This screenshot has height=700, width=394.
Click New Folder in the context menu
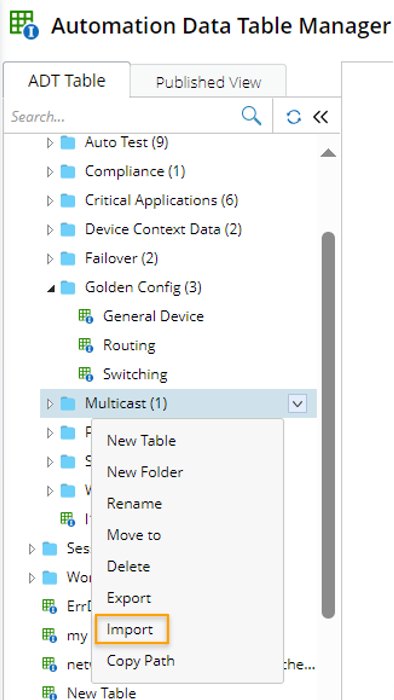[145, 472]
